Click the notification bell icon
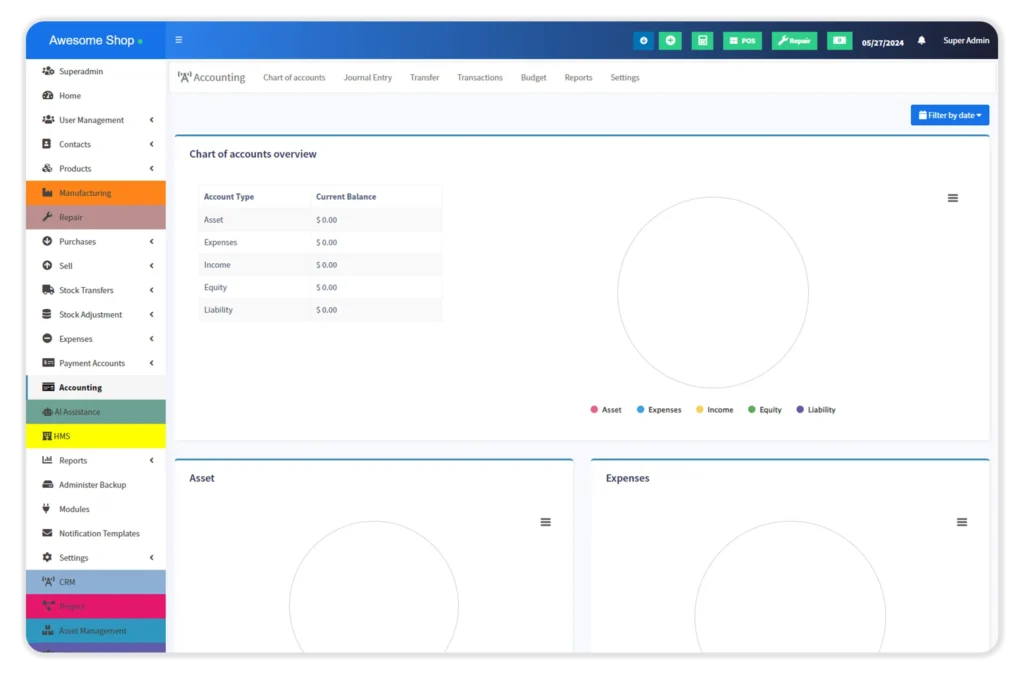Screen dimensions: 1024x683 click(921, 41)
